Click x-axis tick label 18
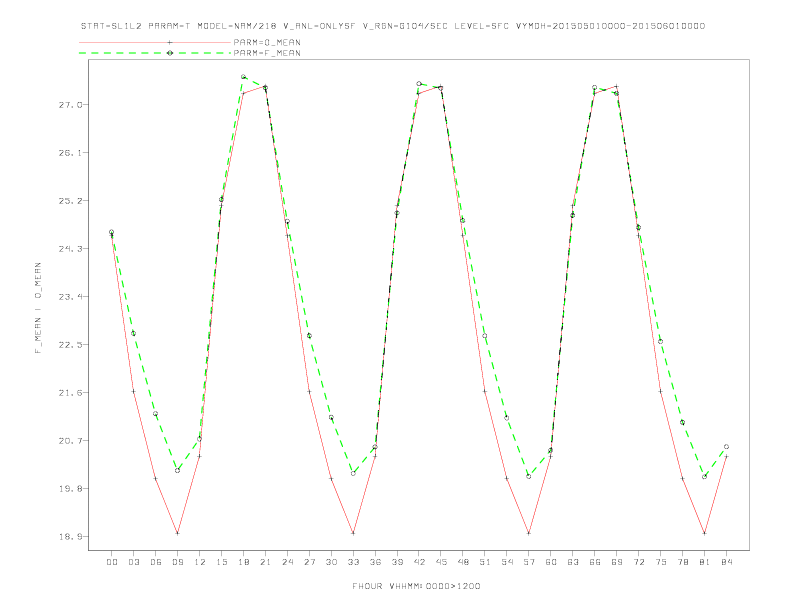The width and height of the screenshot is (792, 612). pos(243,562)
